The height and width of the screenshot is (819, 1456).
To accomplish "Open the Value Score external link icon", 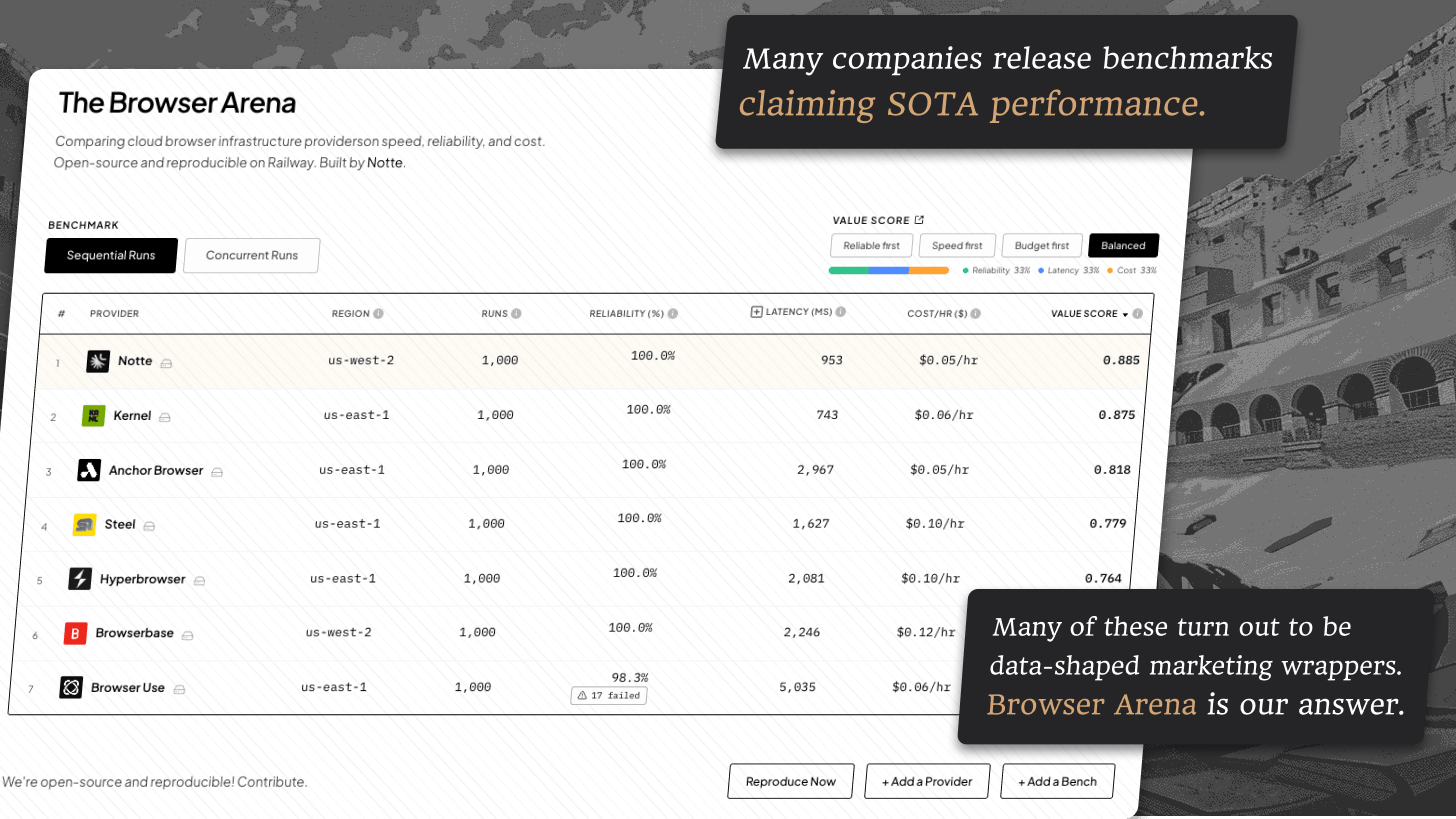I will [920, 220].
